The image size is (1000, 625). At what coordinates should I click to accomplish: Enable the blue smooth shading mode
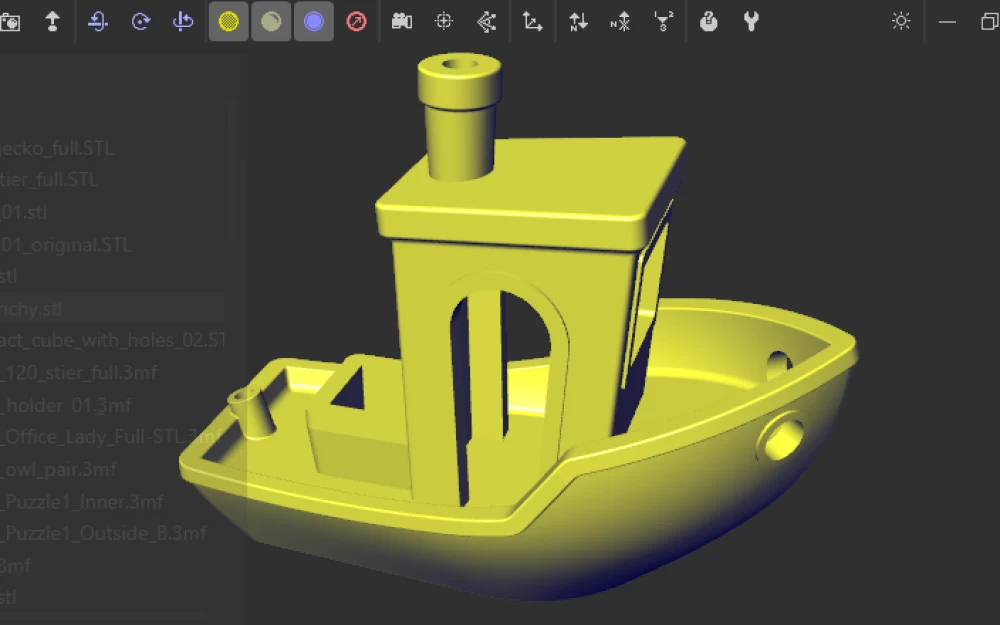(310, 20)
